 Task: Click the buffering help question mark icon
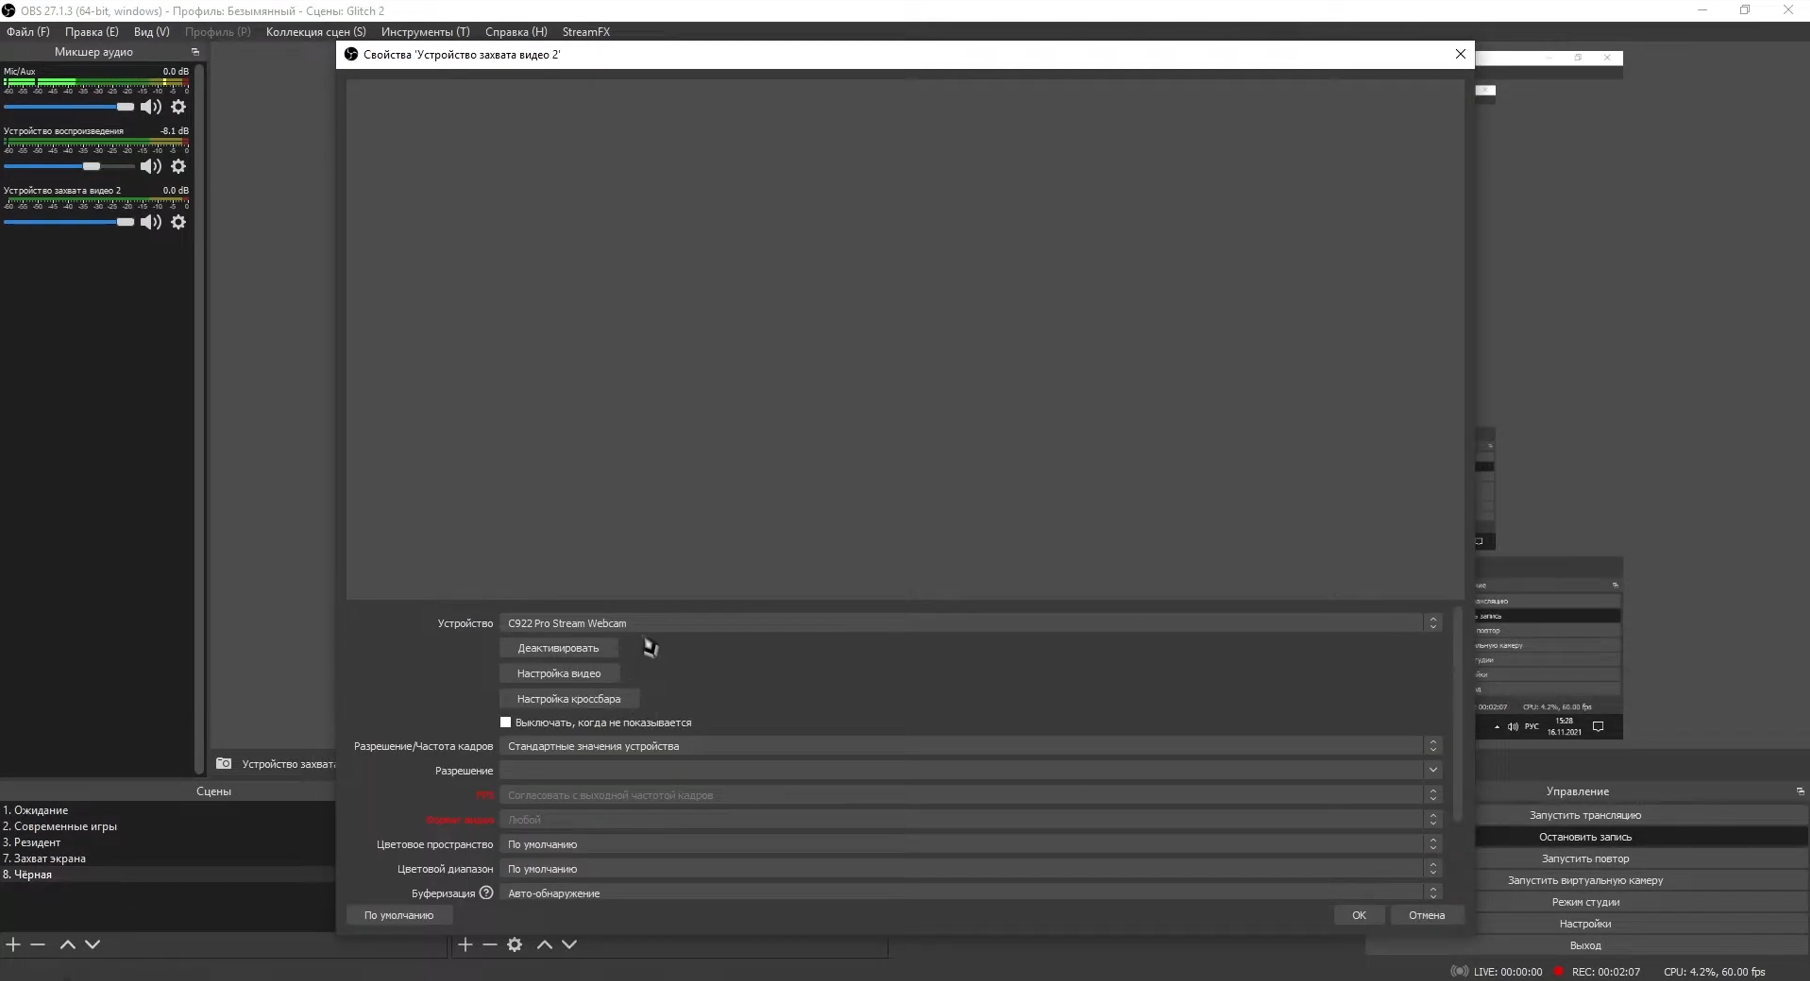click(x=486, y=893)
